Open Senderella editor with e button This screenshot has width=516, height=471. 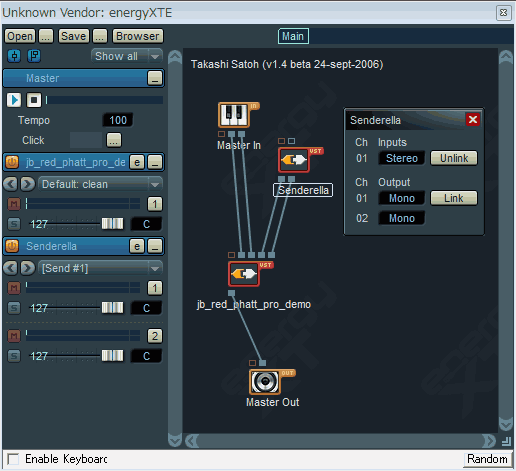pyautogui.click(x=137, y=246)
